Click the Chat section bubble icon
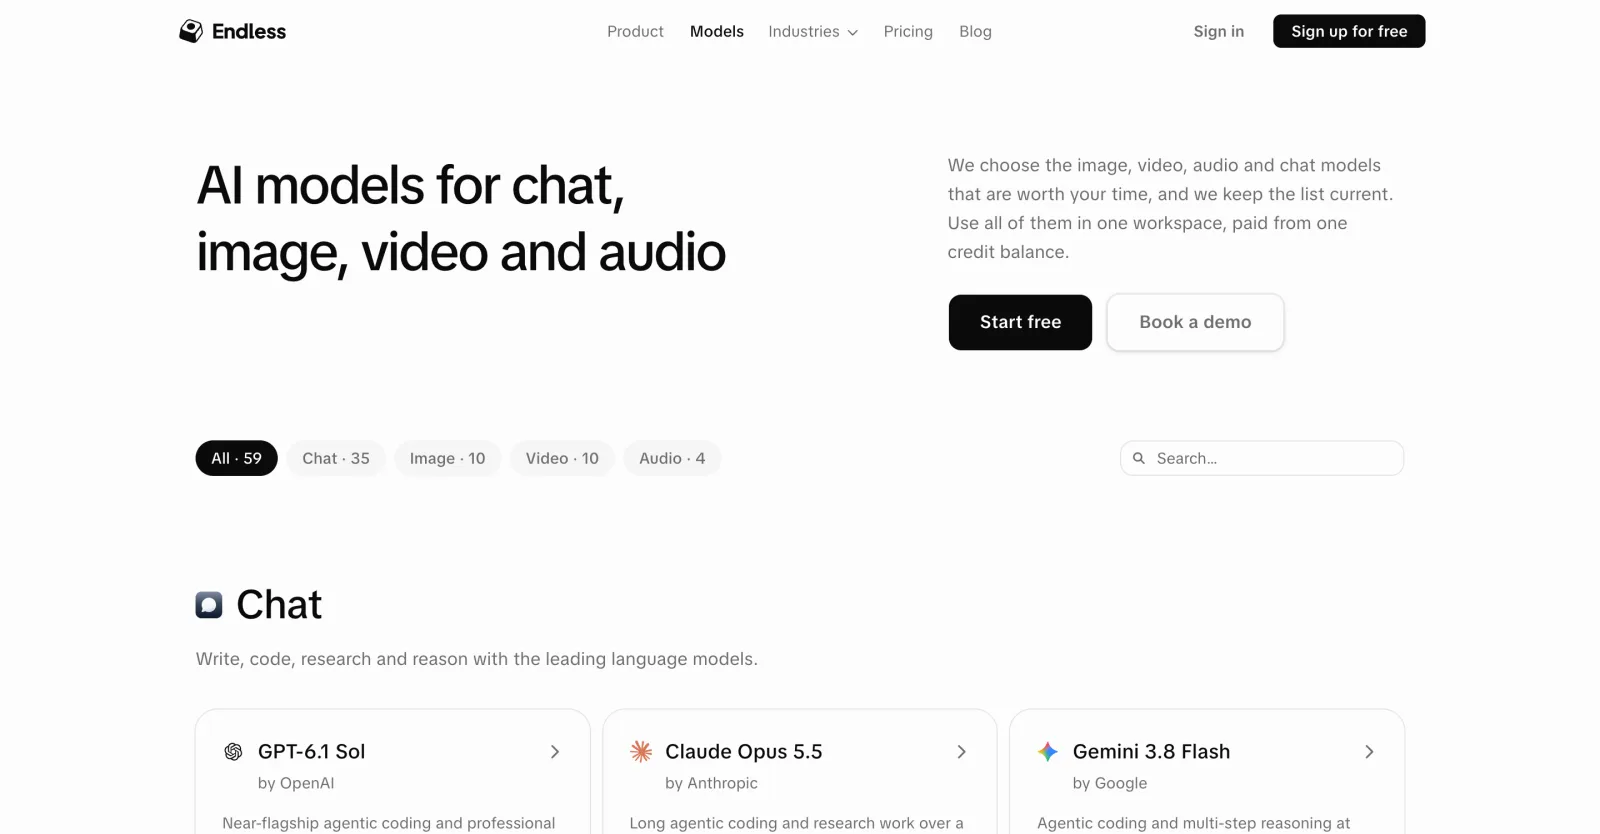Screen dimensions: 1600x834 coord(209,605)
